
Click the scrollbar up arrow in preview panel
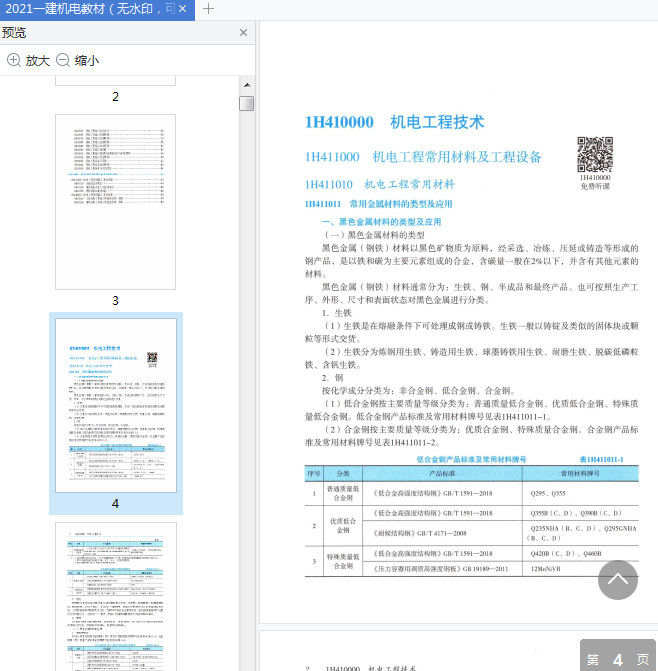[x=247, y=85]
